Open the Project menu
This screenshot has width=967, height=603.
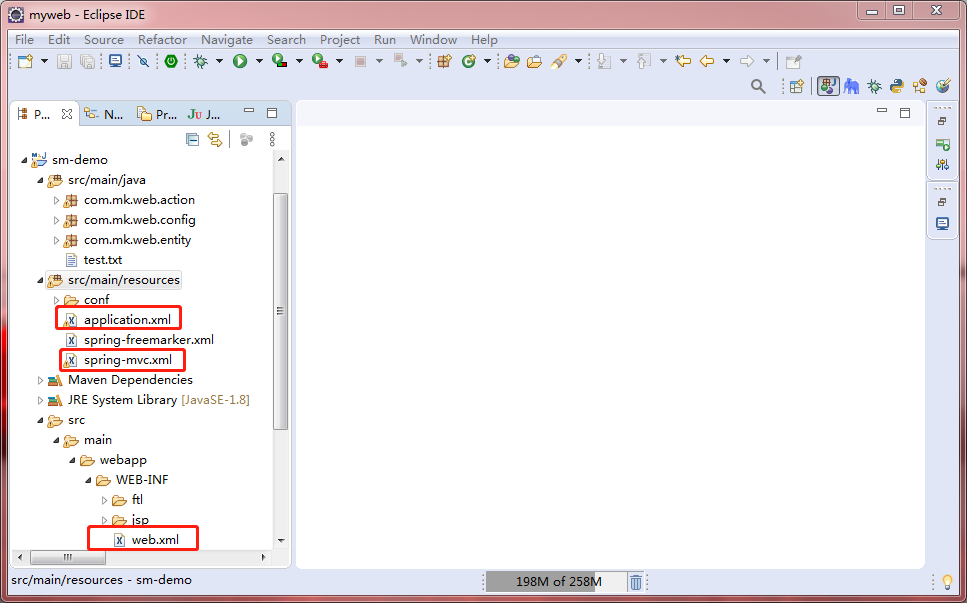pyautogui.click(x=340, y=39)
